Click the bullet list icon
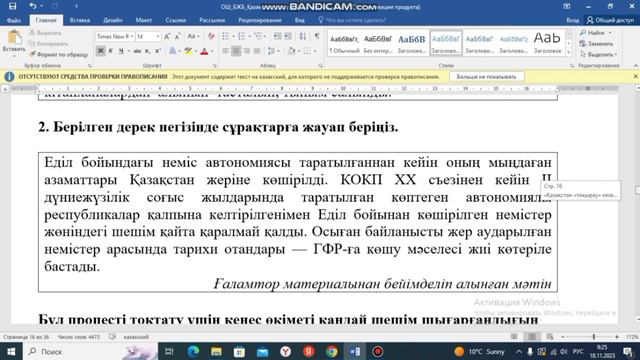The width and height of the screenshot is (640, 360). 225,36
